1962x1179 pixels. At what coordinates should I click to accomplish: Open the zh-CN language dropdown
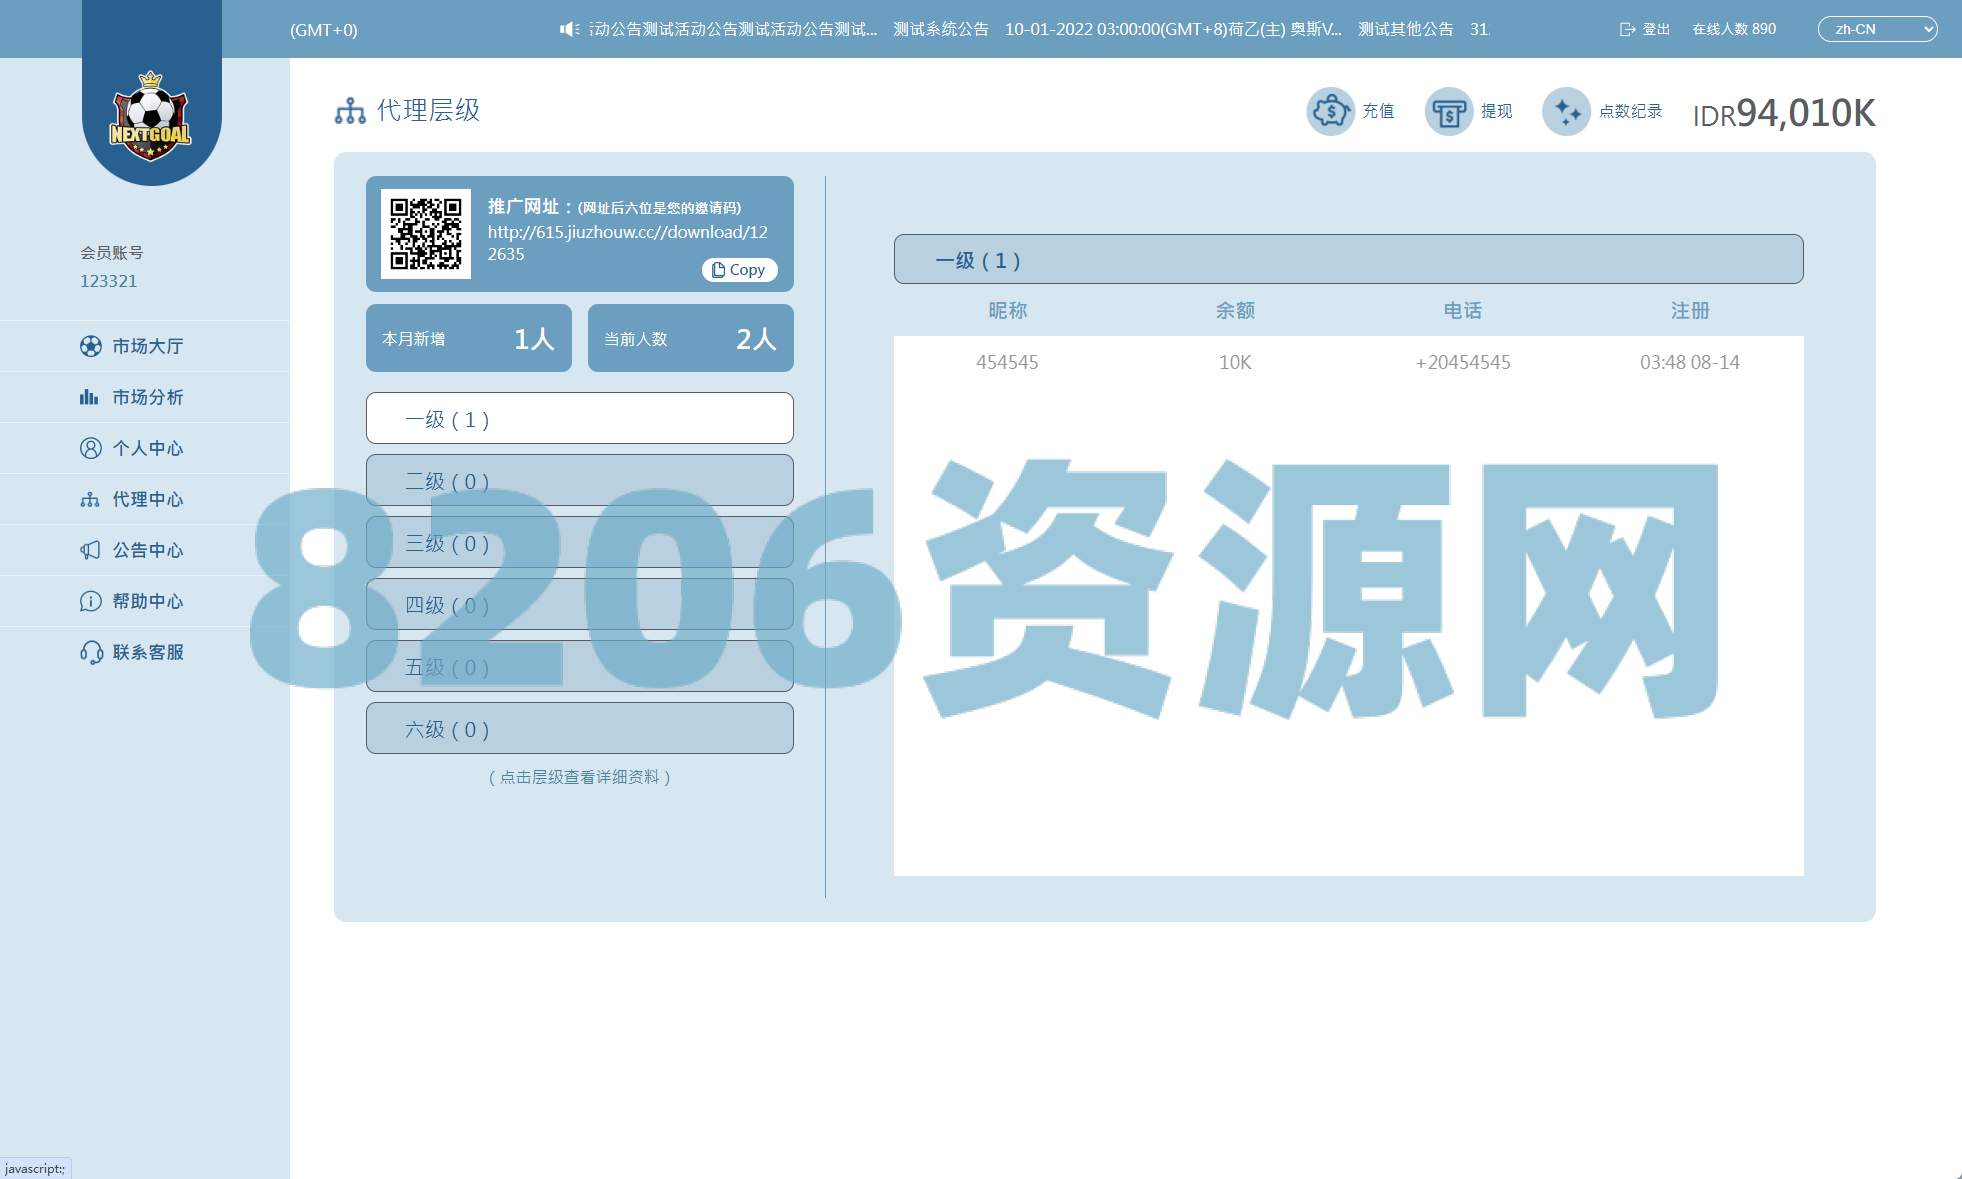click(1877, 29)
